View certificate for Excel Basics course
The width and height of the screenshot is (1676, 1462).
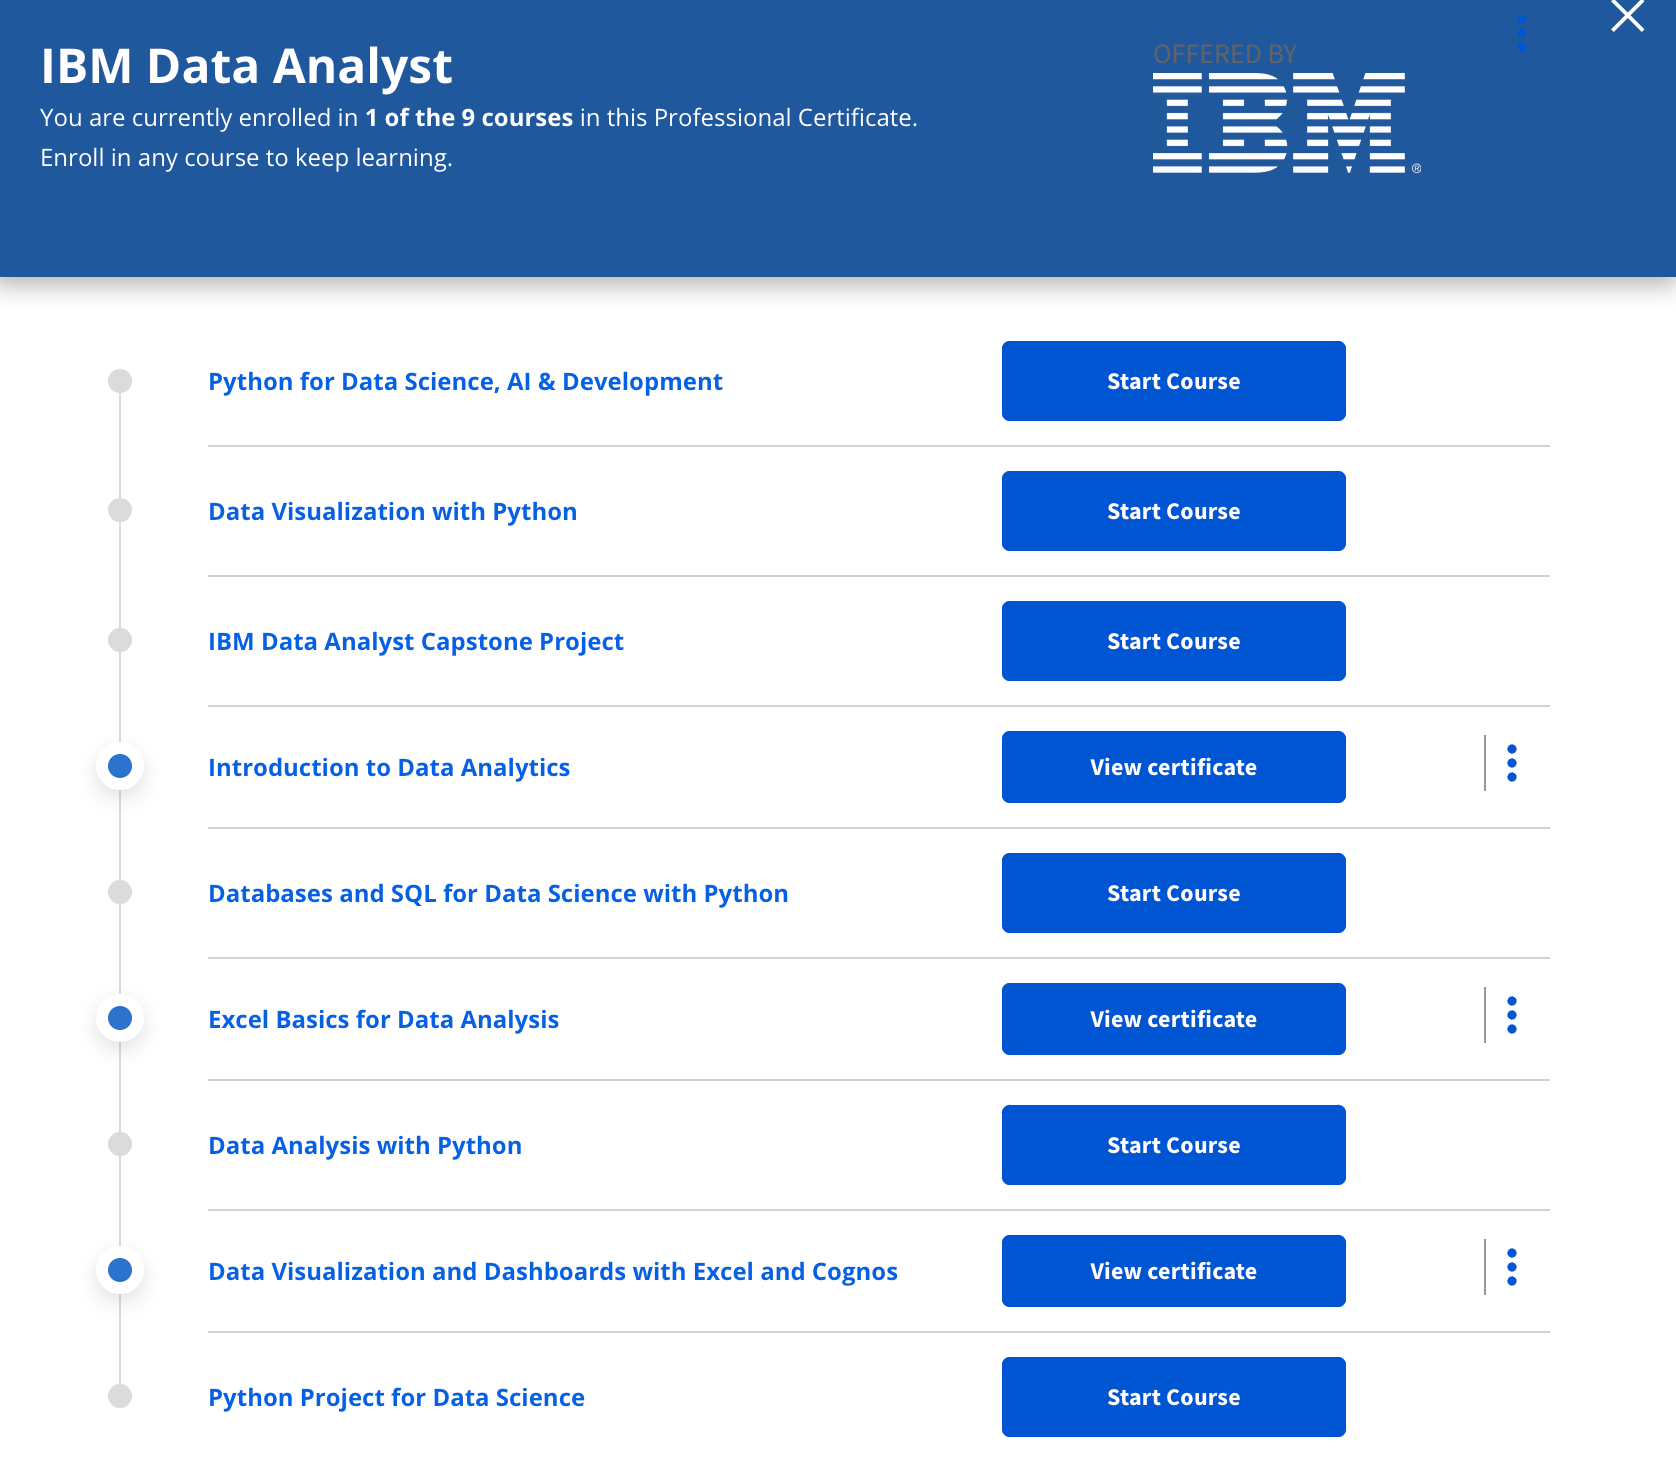(x=1173, y=1019)
